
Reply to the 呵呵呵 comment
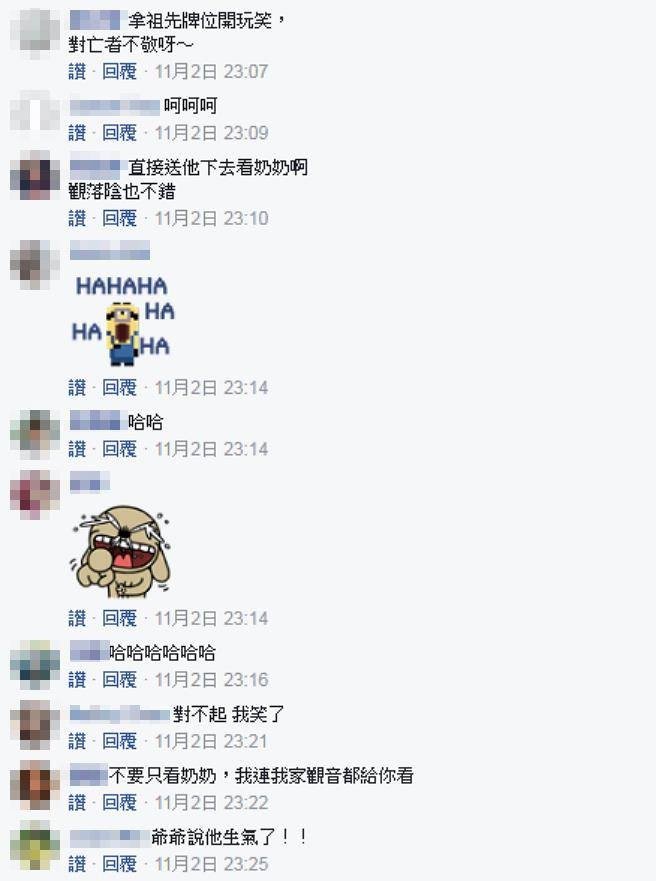pyautogui.click(x=119, y=133)
